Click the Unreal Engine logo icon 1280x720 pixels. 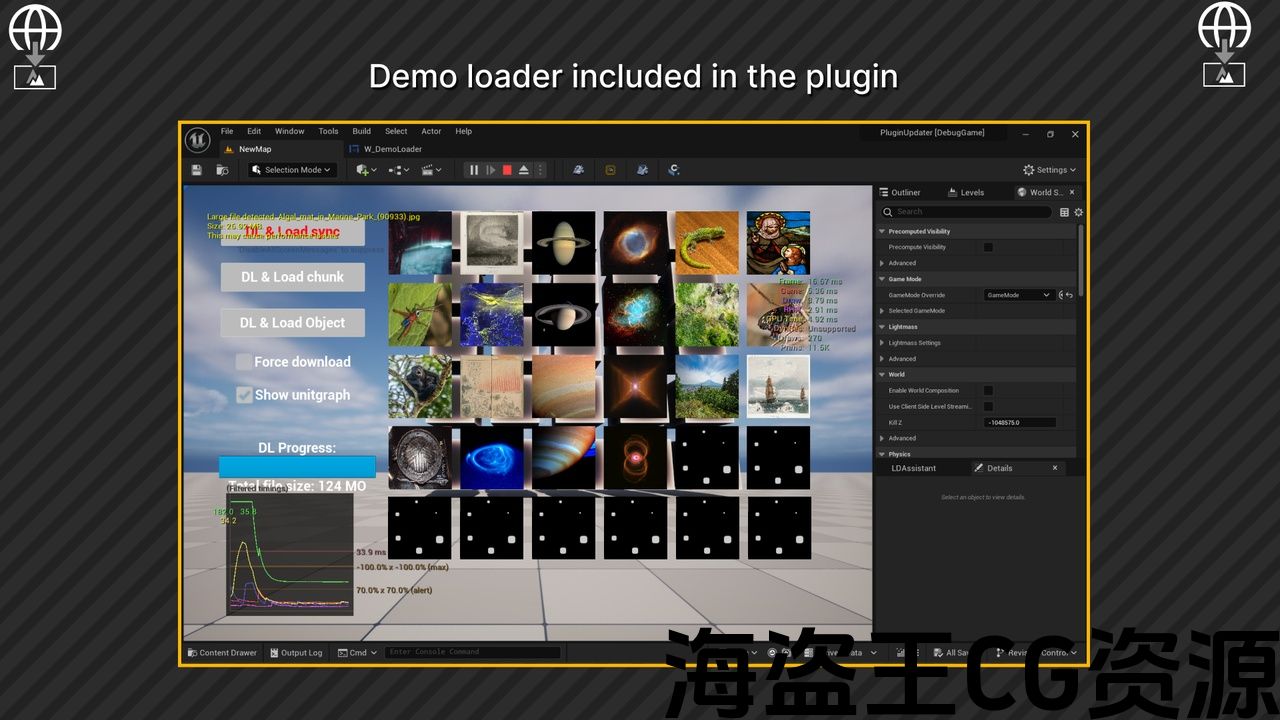pos(197,140)
